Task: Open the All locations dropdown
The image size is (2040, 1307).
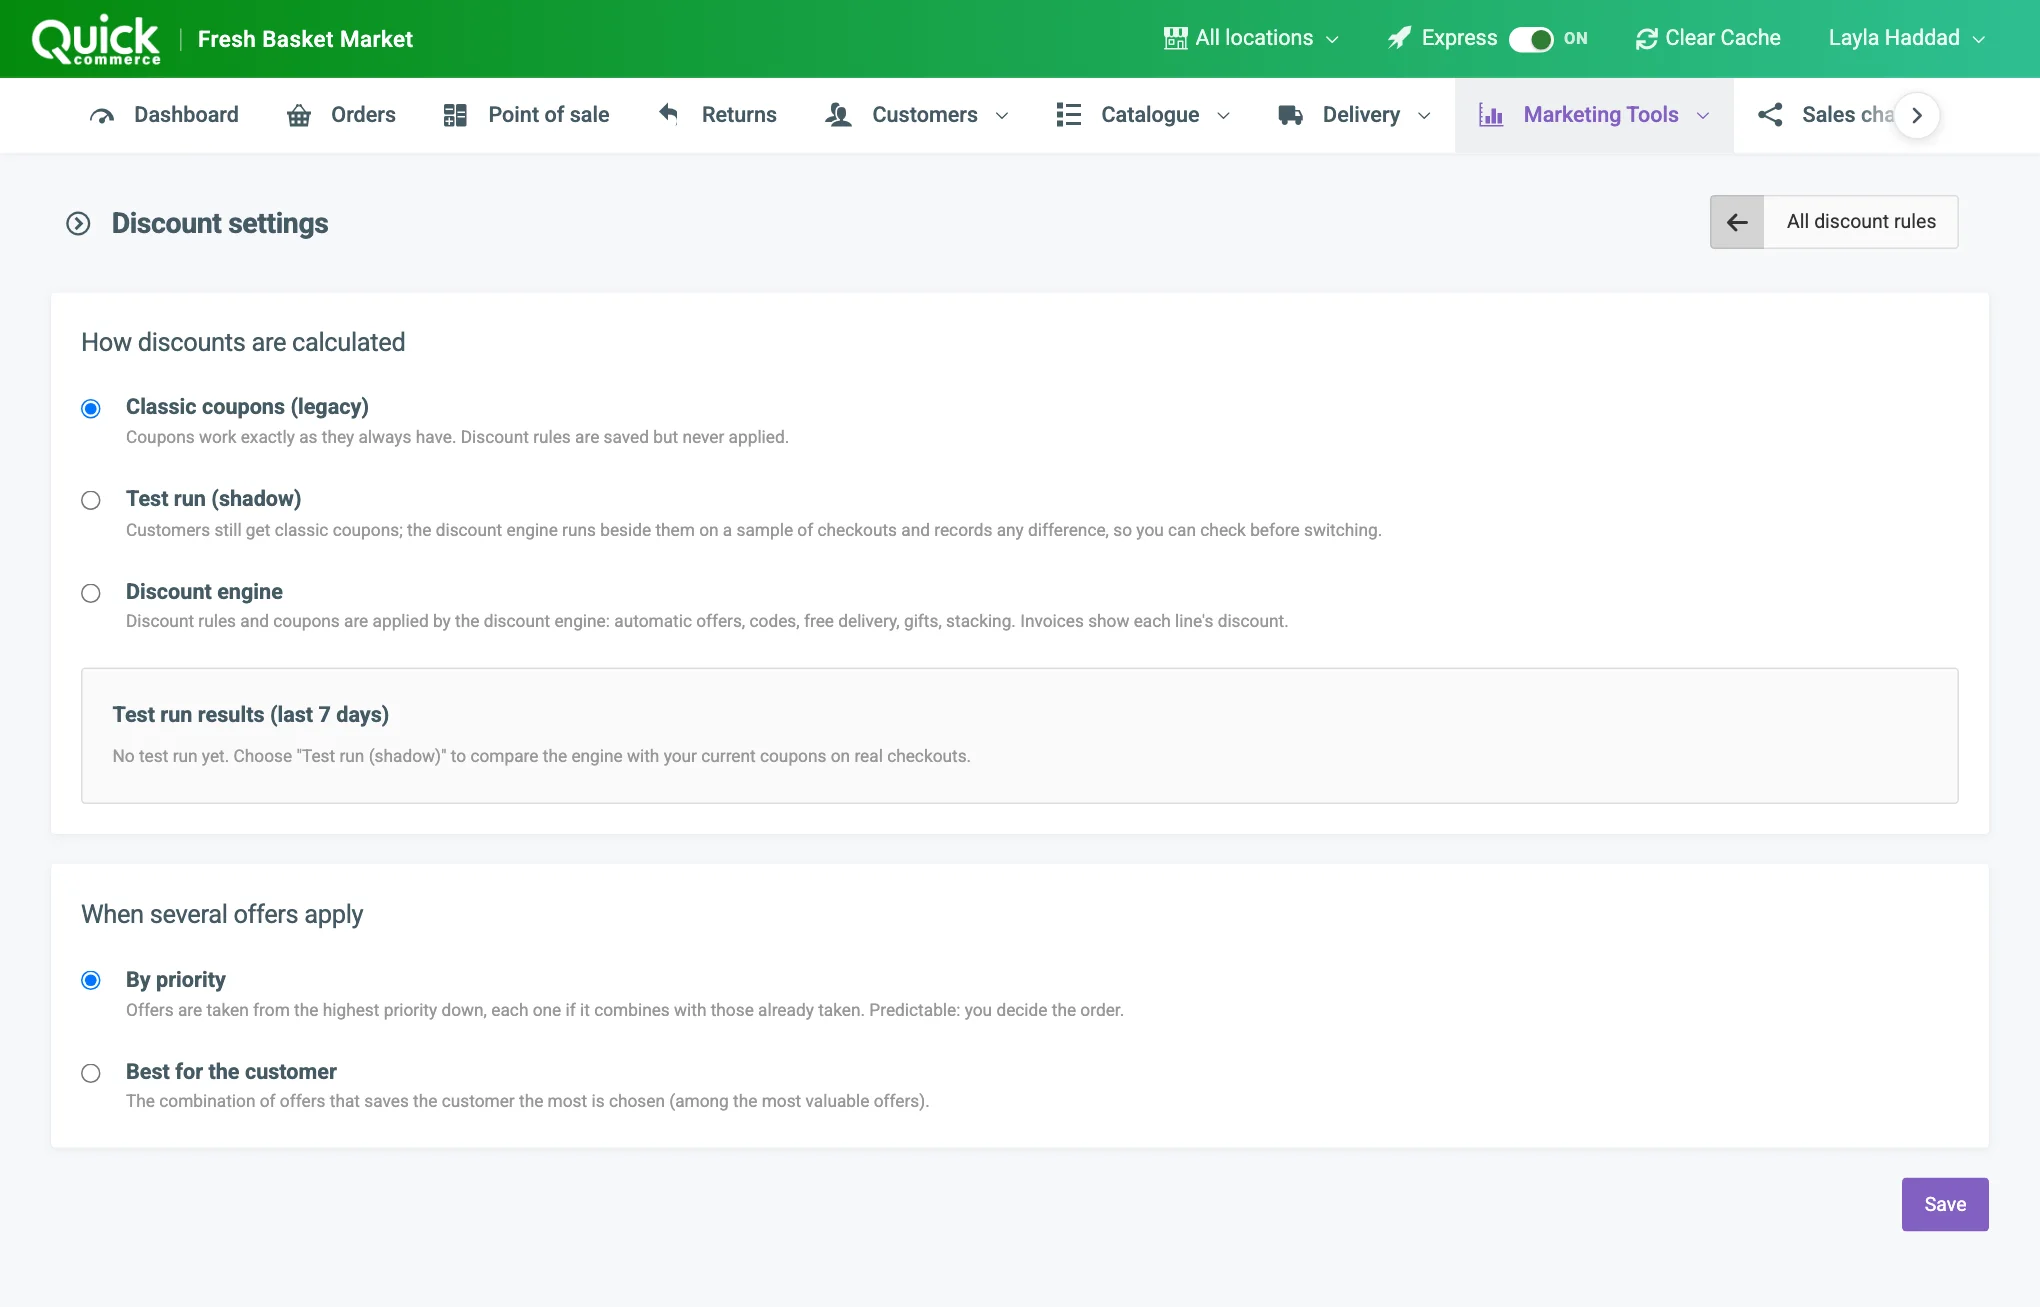Action: pos(1252,38)
